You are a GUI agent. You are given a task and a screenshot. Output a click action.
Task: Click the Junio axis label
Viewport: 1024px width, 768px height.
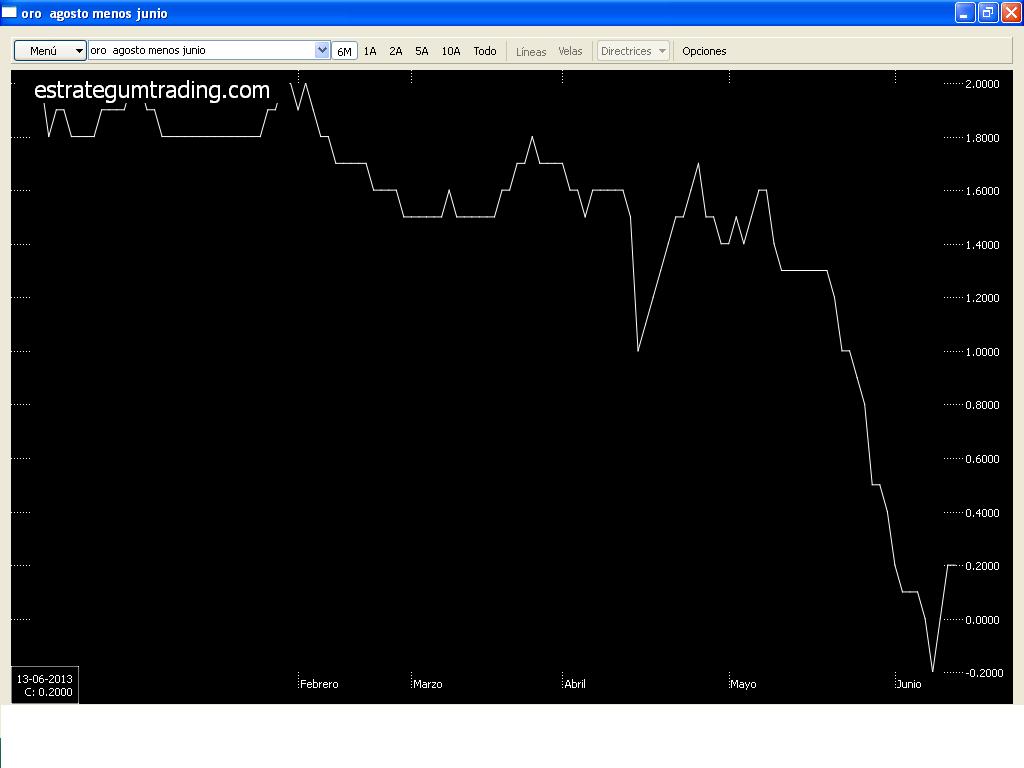(x=909, y=684)
